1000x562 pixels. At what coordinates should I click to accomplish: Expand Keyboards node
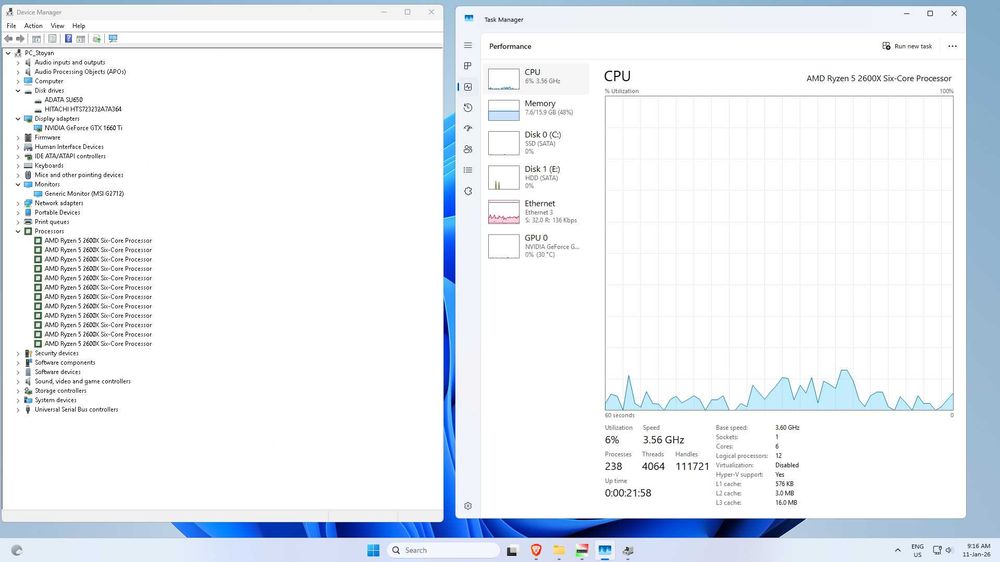click(x=18, y=165)
